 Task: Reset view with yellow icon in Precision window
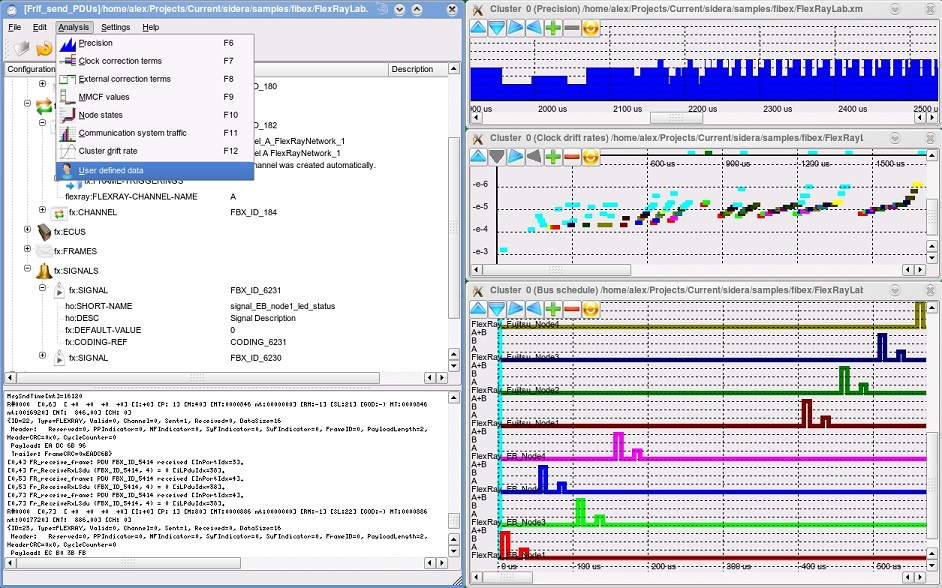pyautogui.click(x=591, y=28)
